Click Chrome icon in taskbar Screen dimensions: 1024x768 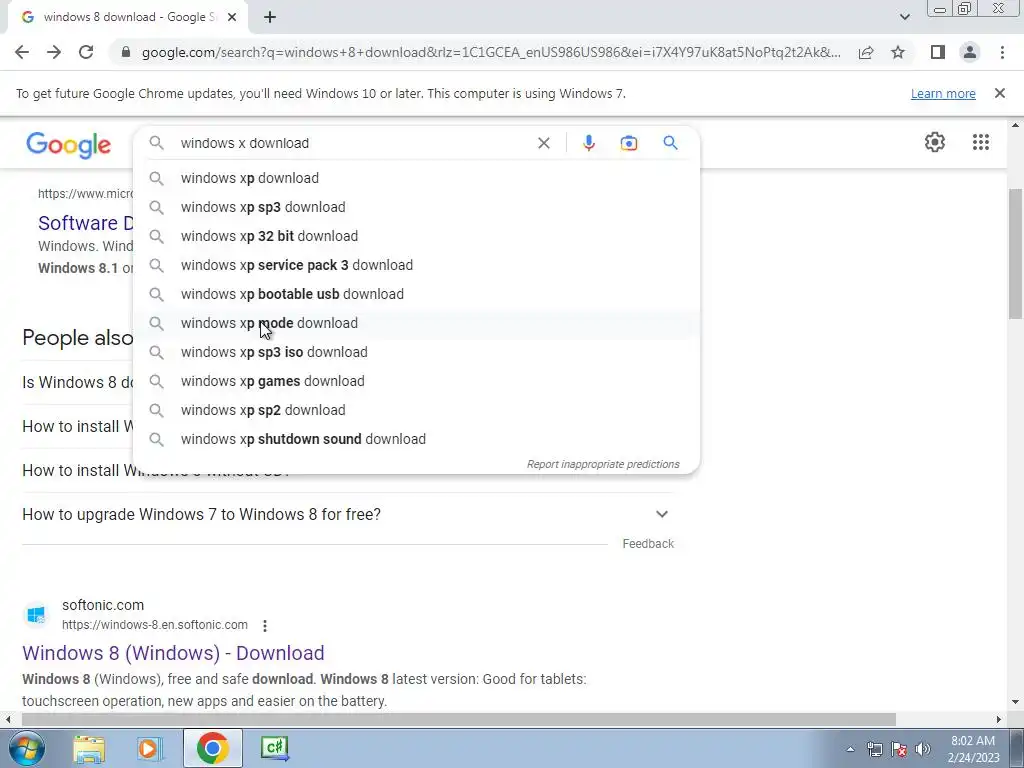tap(212, 748)
